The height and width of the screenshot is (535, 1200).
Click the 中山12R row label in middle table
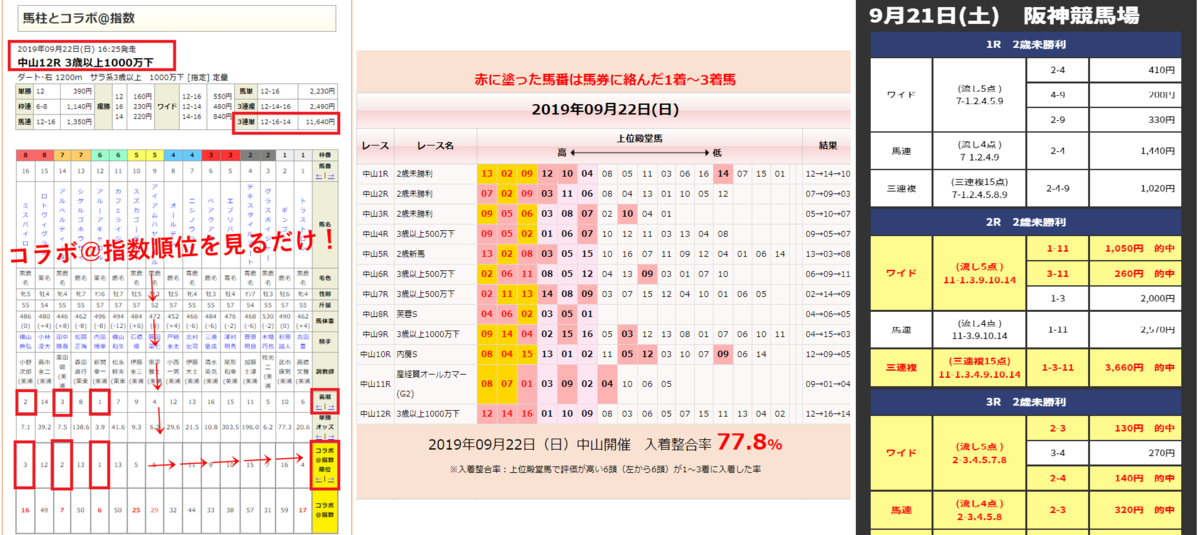tap(377, 413)
